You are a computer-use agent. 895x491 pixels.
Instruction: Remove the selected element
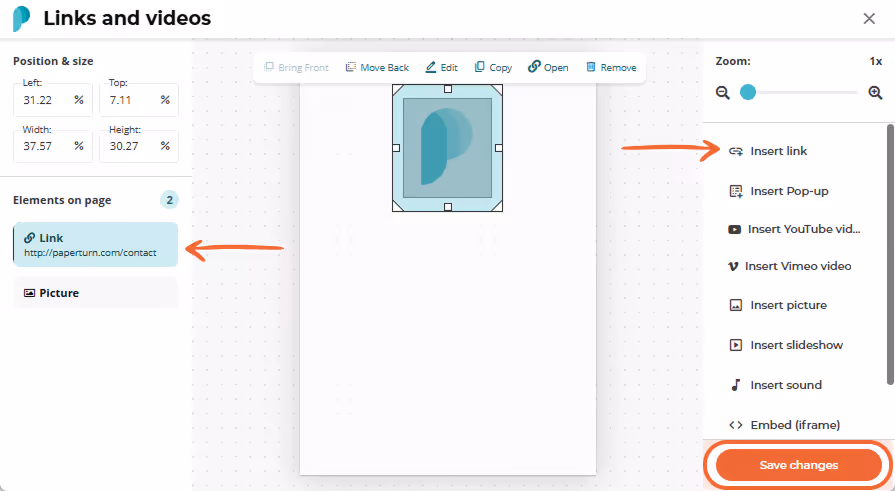click(x=611, y=67)
